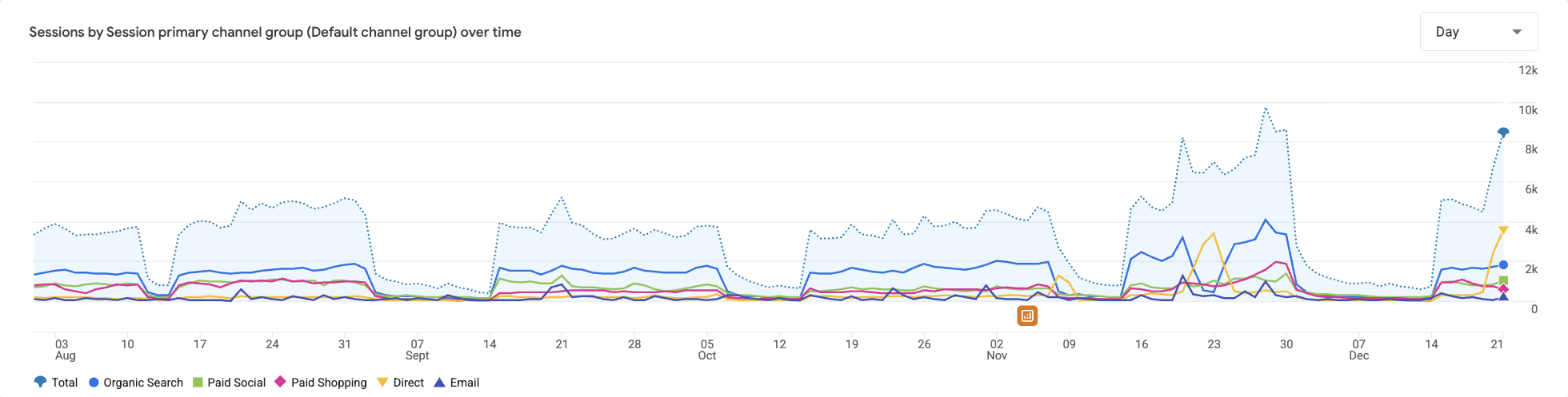Screen dimensions: 1568x397
Task: Toggle the Total series in the legend
Action: (55, 382)
